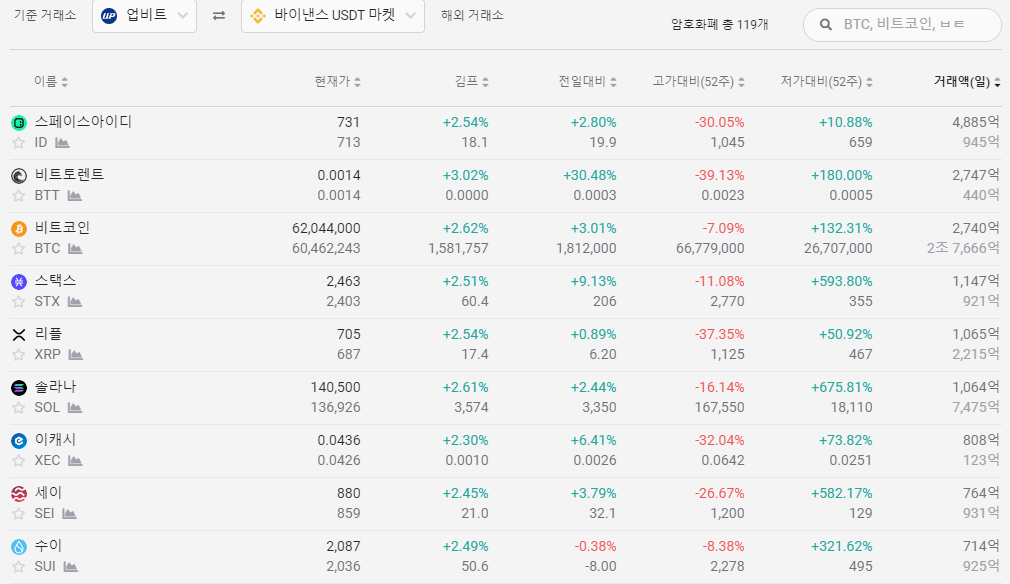Open the 스페이스아이디 coin link
Screen dimensions: 1010x584
pyautogui.click(x=83, y=122)
